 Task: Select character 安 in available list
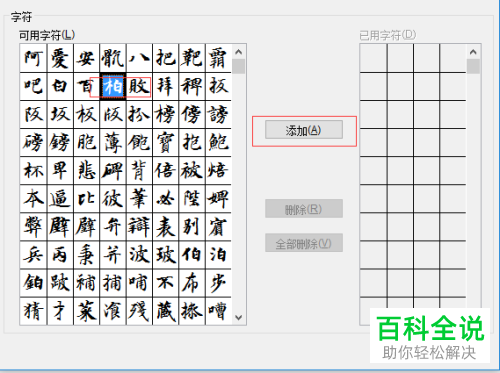coord(86,58)
